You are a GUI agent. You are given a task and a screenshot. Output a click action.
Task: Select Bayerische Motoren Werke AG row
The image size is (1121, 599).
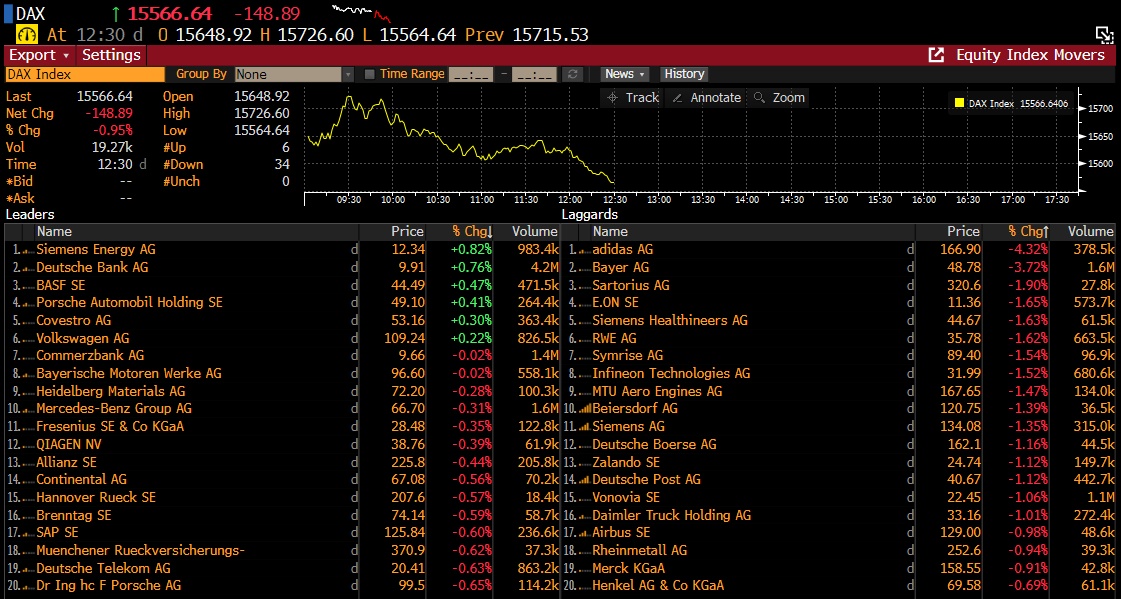click(x=282, y=373)
